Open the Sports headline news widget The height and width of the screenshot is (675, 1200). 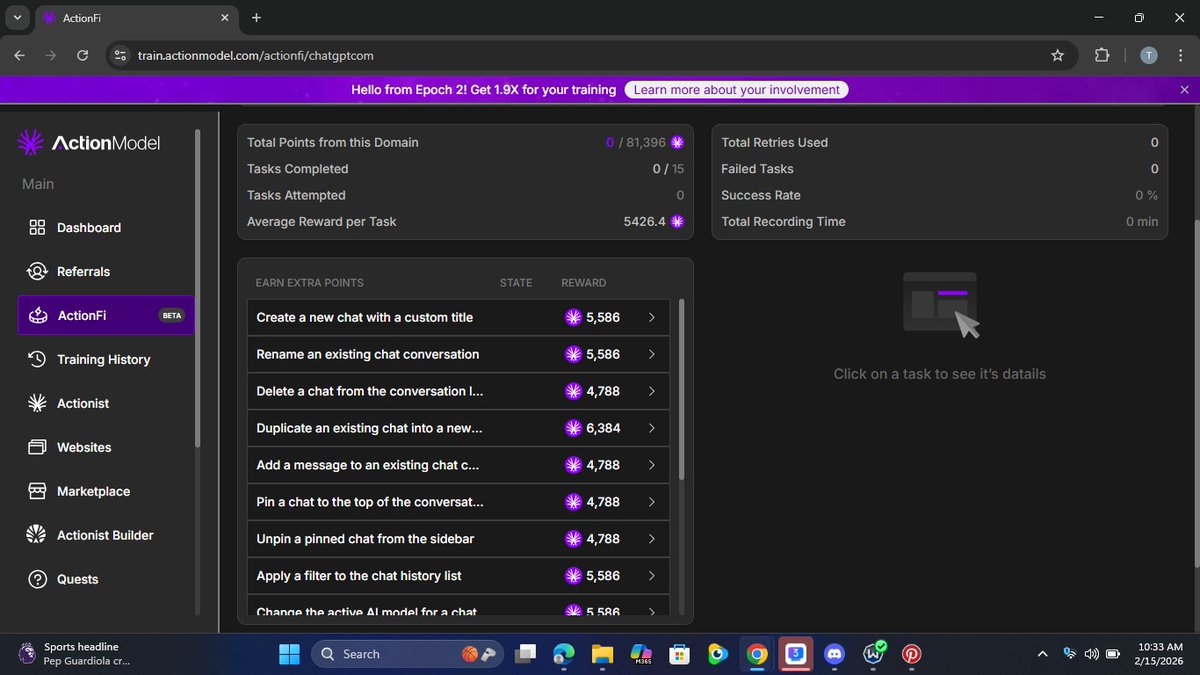(x=75, y=654)
